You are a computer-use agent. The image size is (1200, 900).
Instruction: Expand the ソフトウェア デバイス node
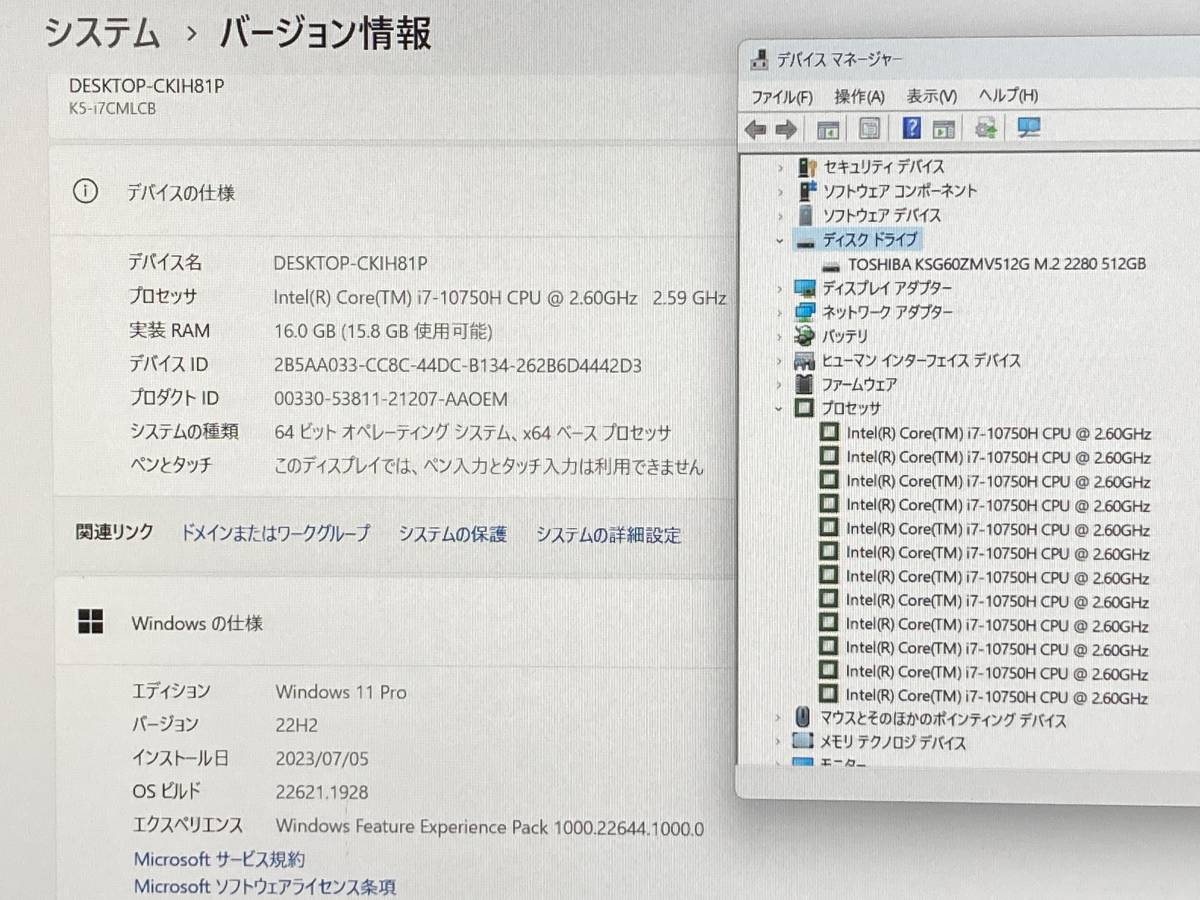pyautogui.click(x=780, y=215)
